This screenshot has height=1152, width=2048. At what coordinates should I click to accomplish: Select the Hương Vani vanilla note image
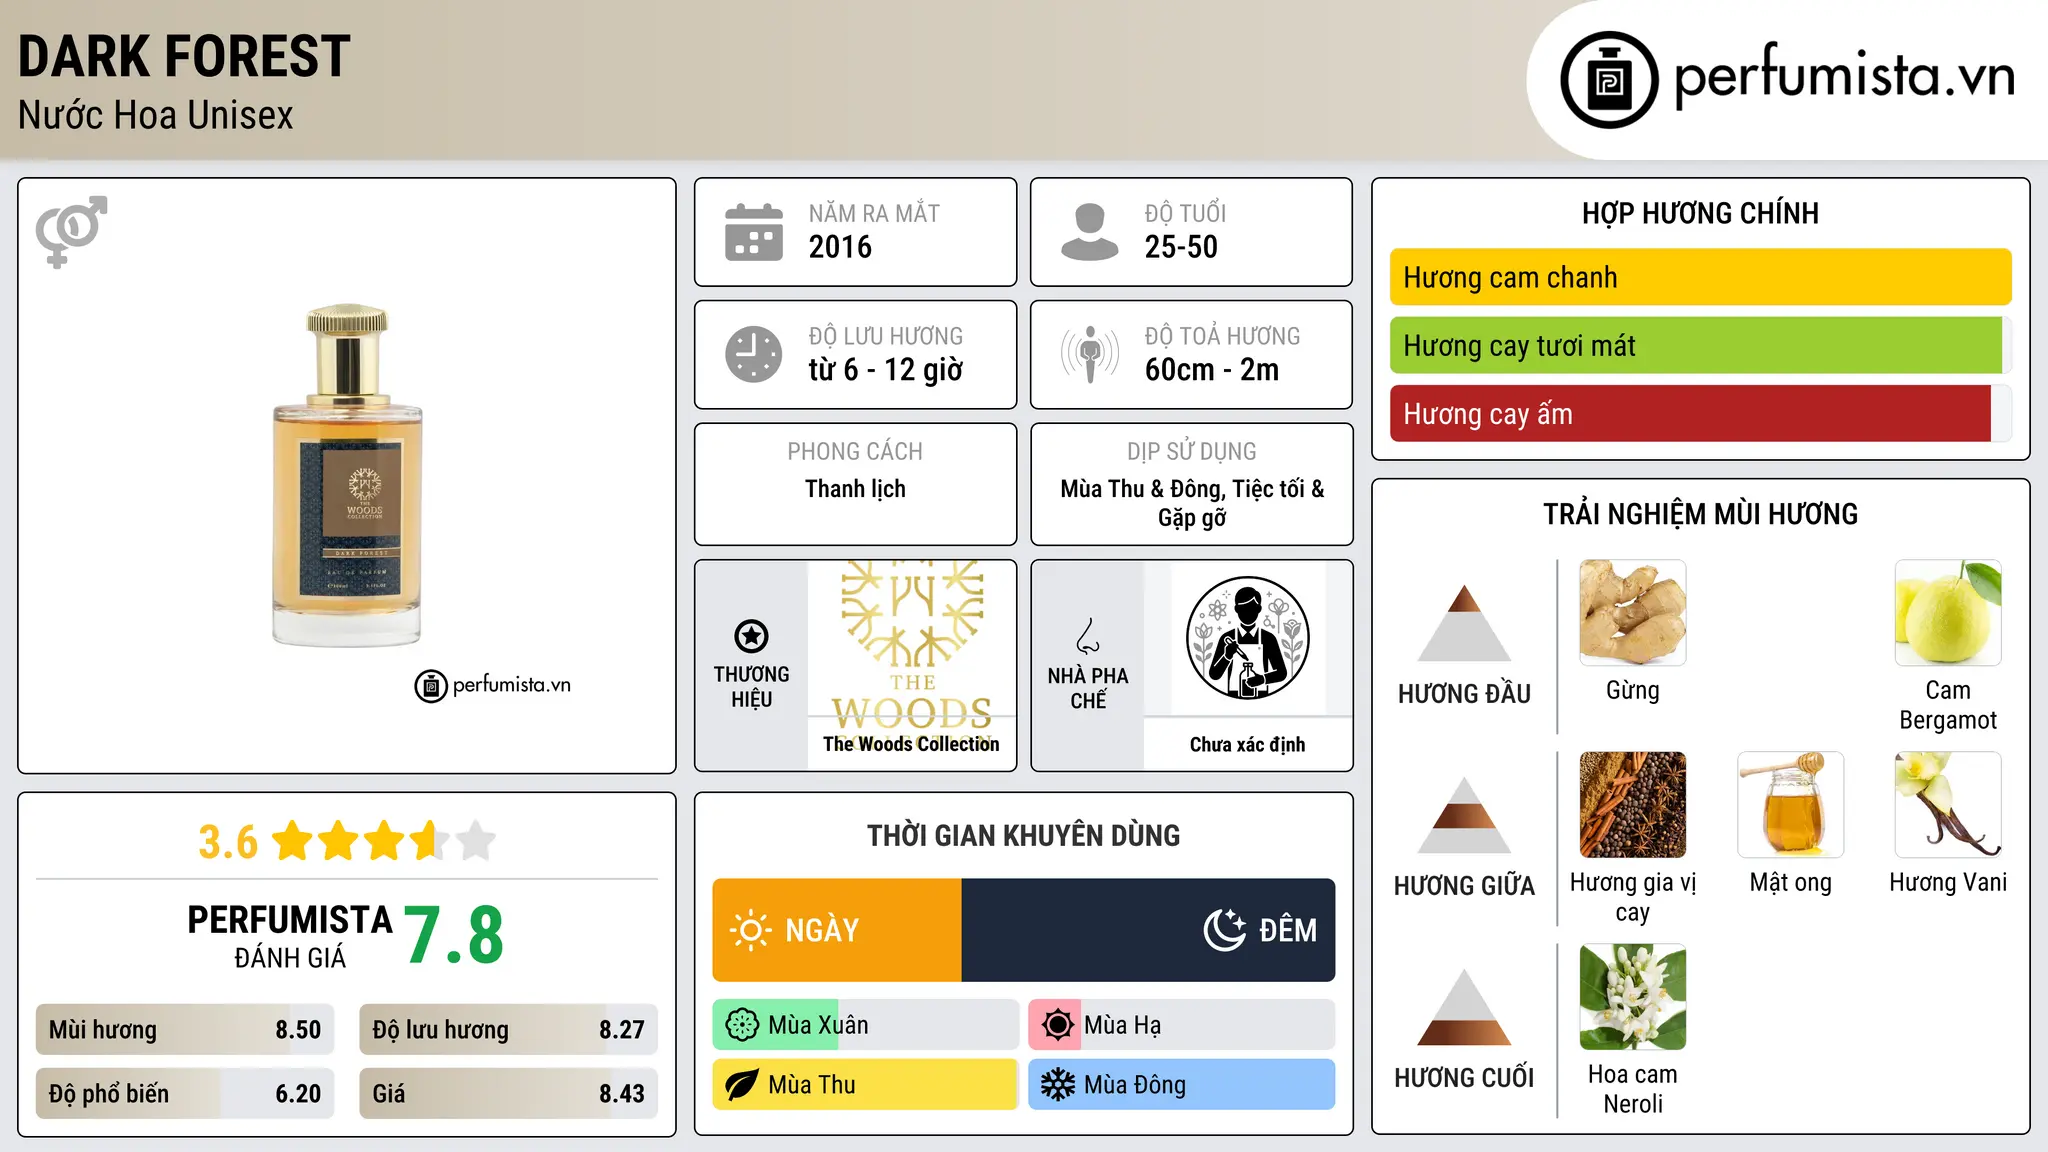(1948, 805)
